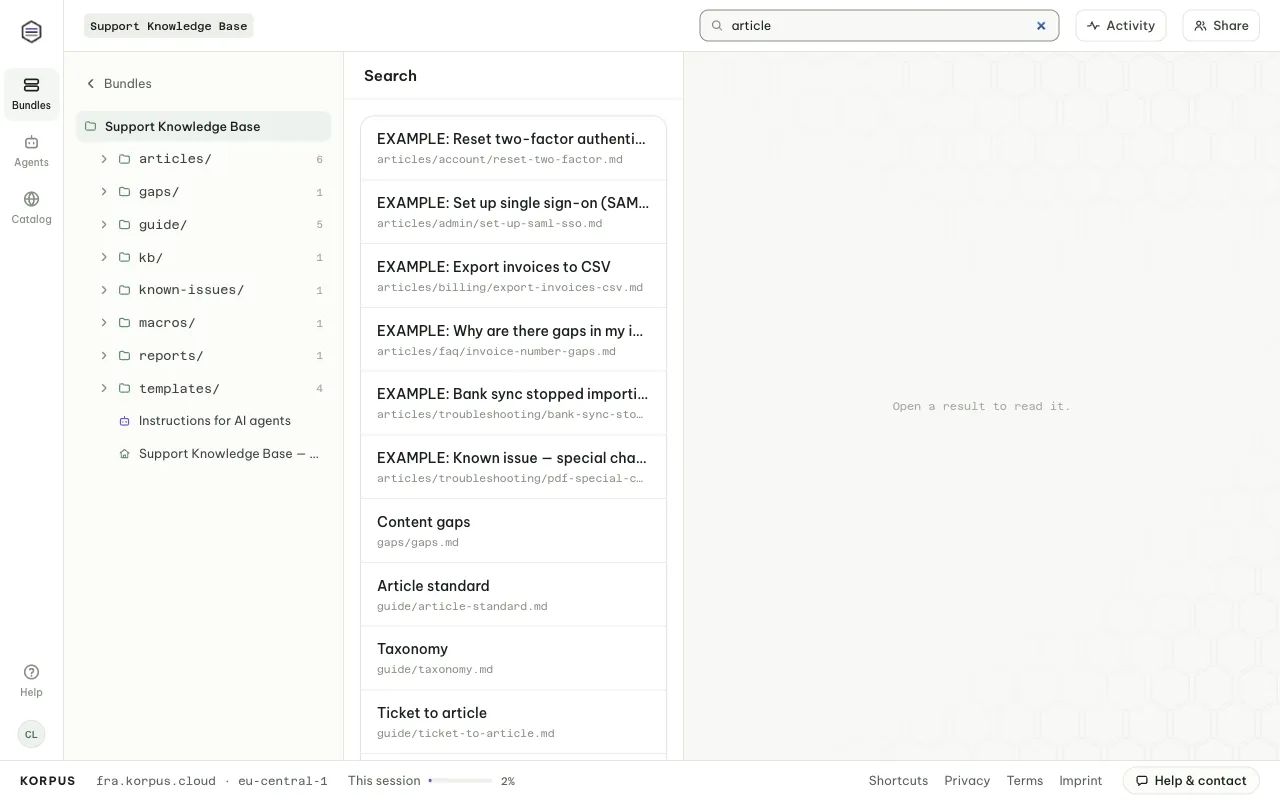Click fra.korpus.cloud server label
The height and width of the screenshot is (800, 1280).
(x=156, y=781)
